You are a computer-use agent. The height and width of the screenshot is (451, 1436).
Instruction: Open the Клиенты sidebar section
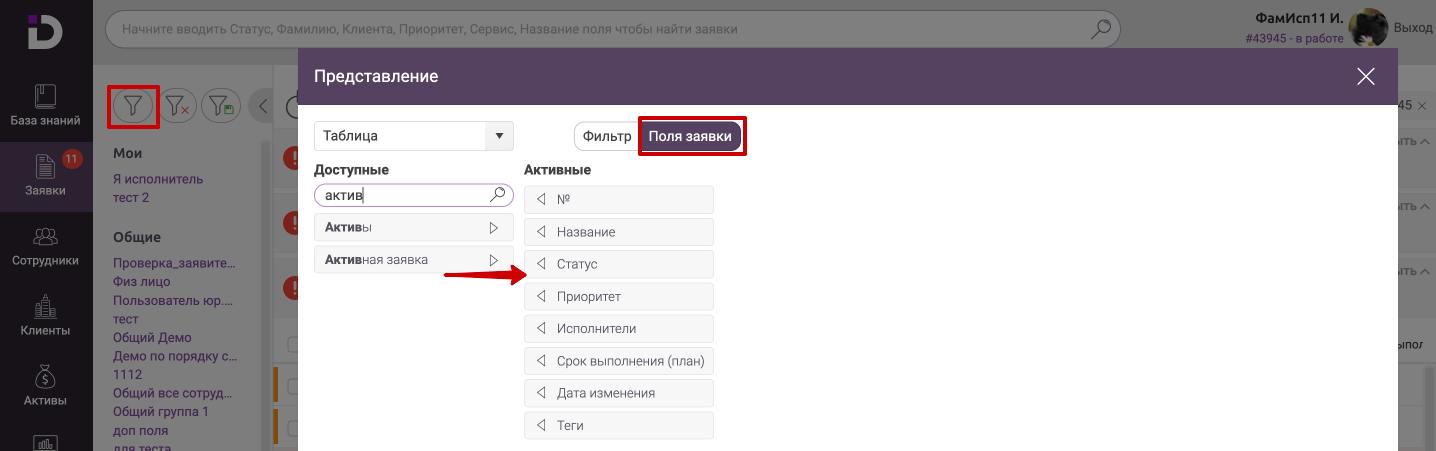coord(45,316)
